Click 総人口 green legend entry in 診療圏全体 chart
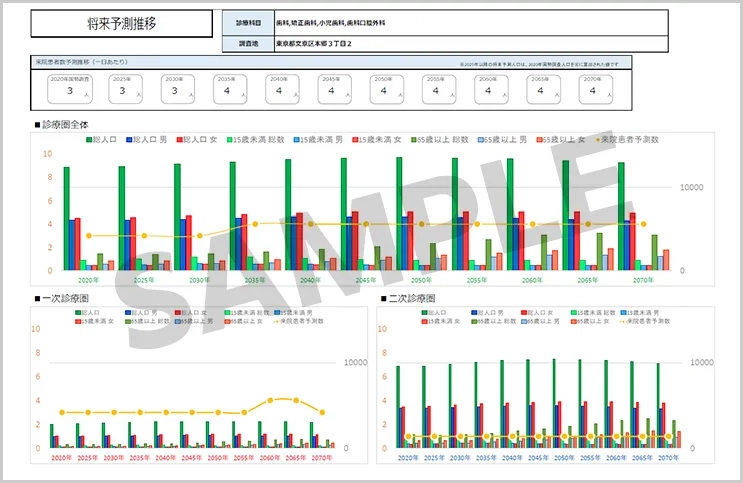The height and width of the screenshot is (483, 743). pos(101,140)
